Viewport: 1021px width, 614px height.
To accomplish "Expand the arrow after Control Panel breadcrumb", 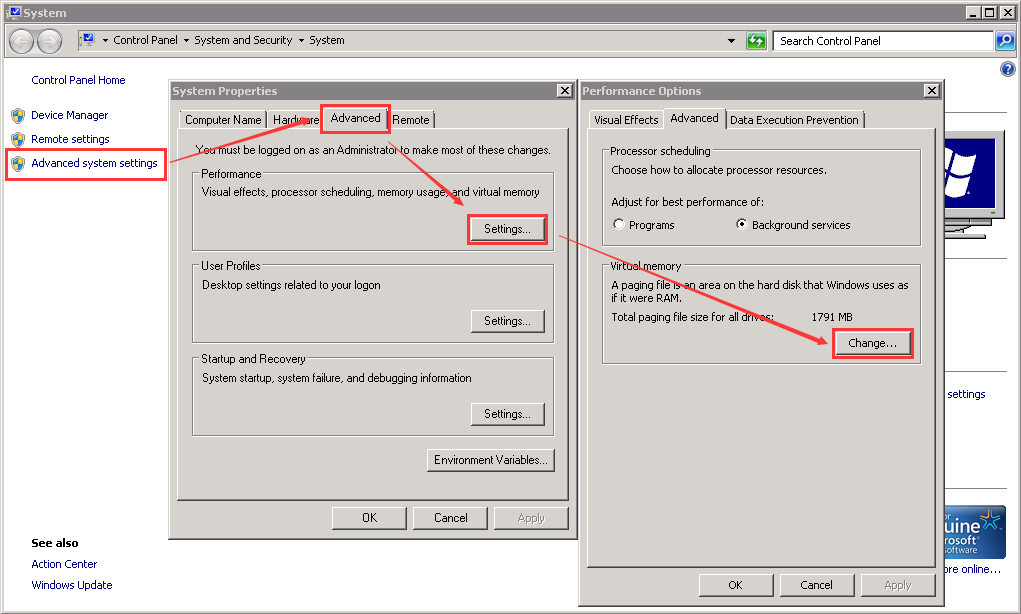I will tap(186, 41).
